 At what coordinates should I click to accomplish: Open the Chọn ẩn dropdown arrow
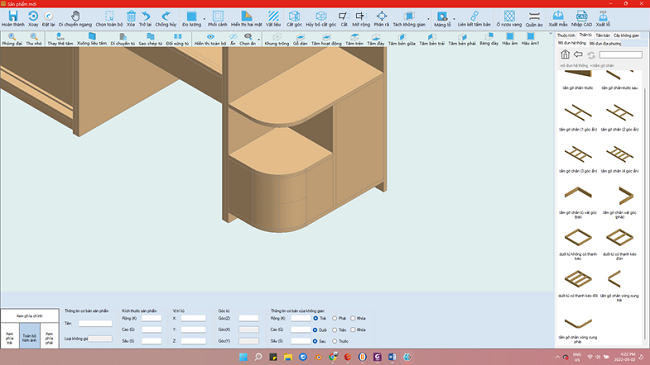(259, 40)
